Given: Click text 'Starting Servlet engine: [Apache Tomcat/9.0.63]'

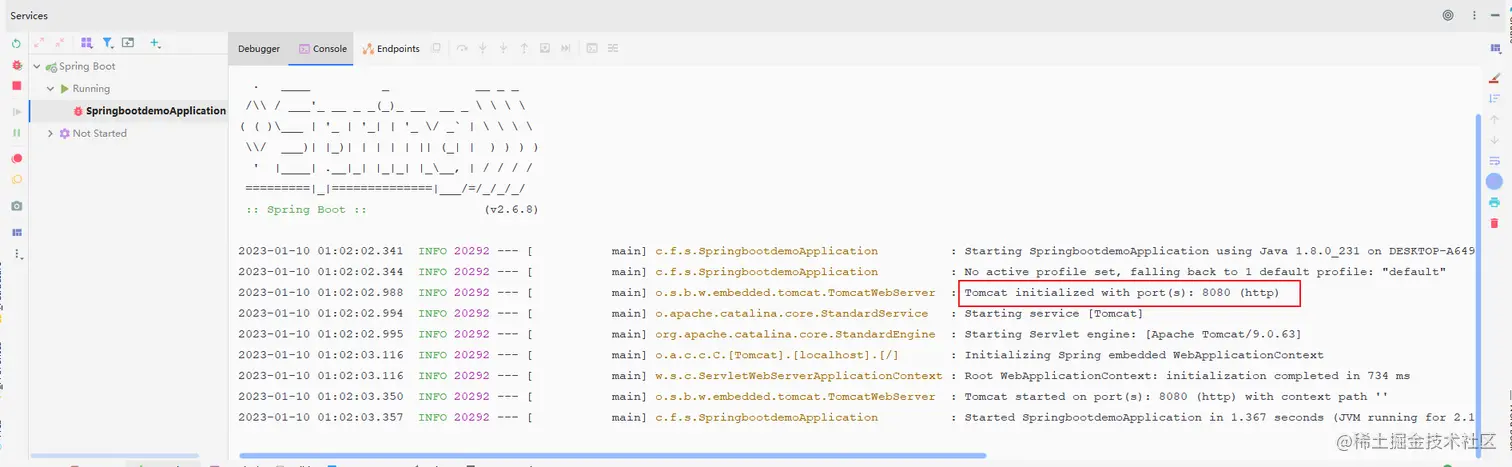Looking at the screenshot, I should pos(1132,334).
